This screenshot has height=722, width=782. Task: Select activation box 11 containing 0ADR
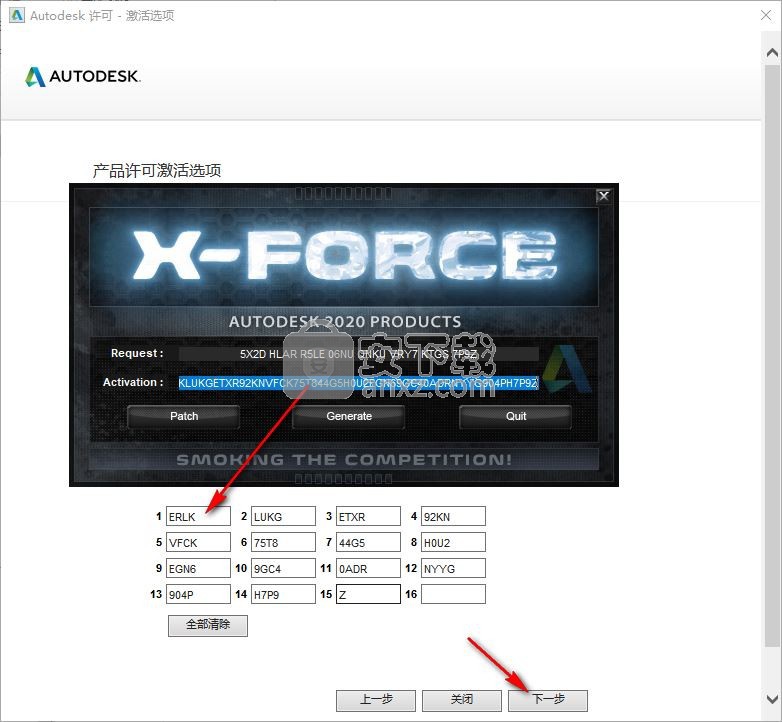(x=368, y=568)
